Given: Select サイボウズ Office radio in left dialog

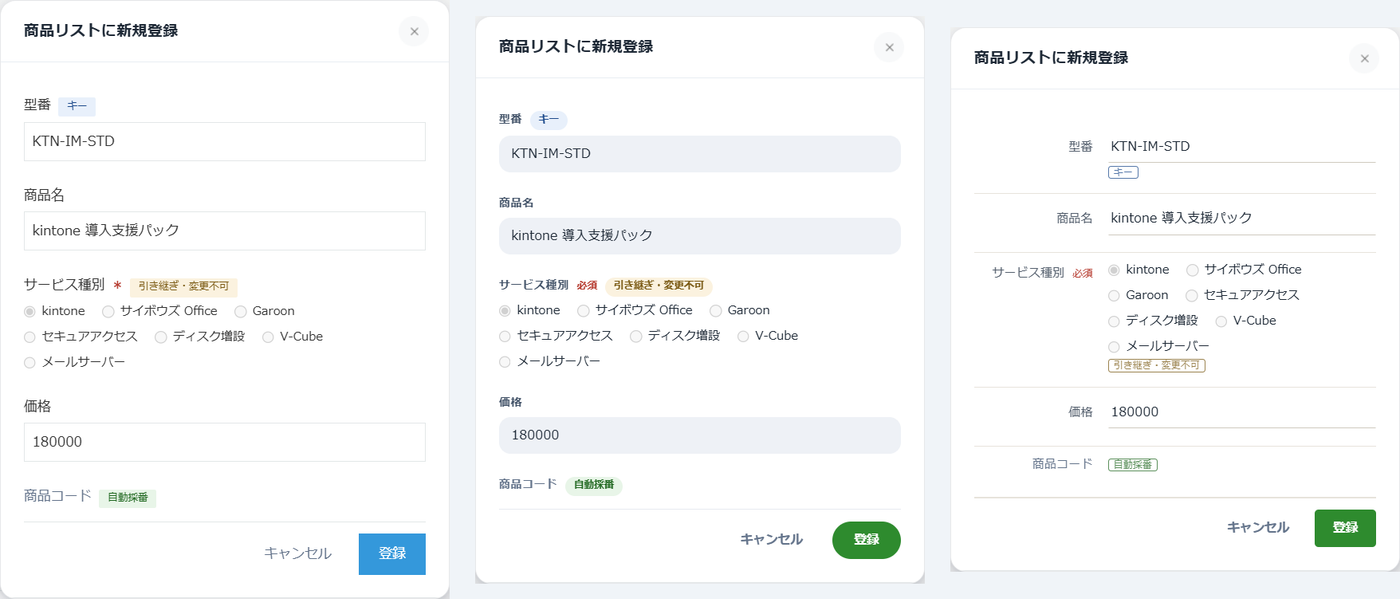Looking at the screenshot, I should tap(108, 311).
